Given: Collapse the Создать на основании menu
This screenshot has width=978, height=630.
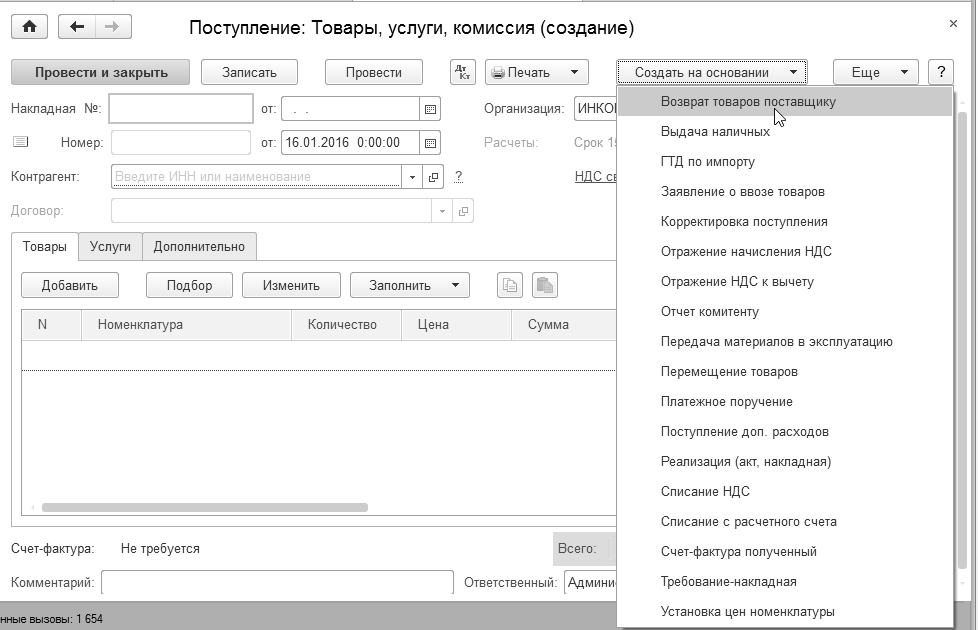Looking at the screenshot, I should 712,72.
